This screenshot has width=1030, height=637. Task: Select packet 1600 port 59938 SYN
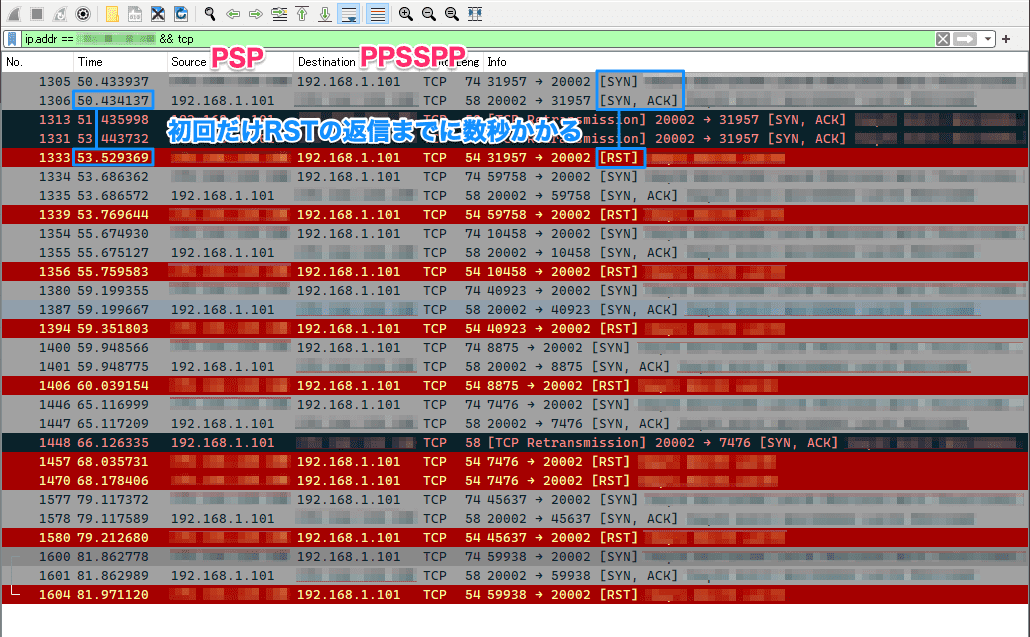515,558
